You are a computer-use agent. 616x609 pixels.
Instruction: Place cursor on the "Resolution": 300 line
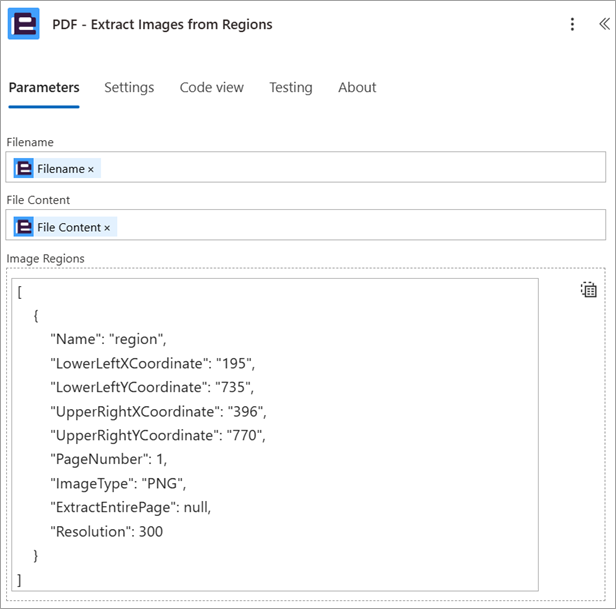tap(106, 532)
